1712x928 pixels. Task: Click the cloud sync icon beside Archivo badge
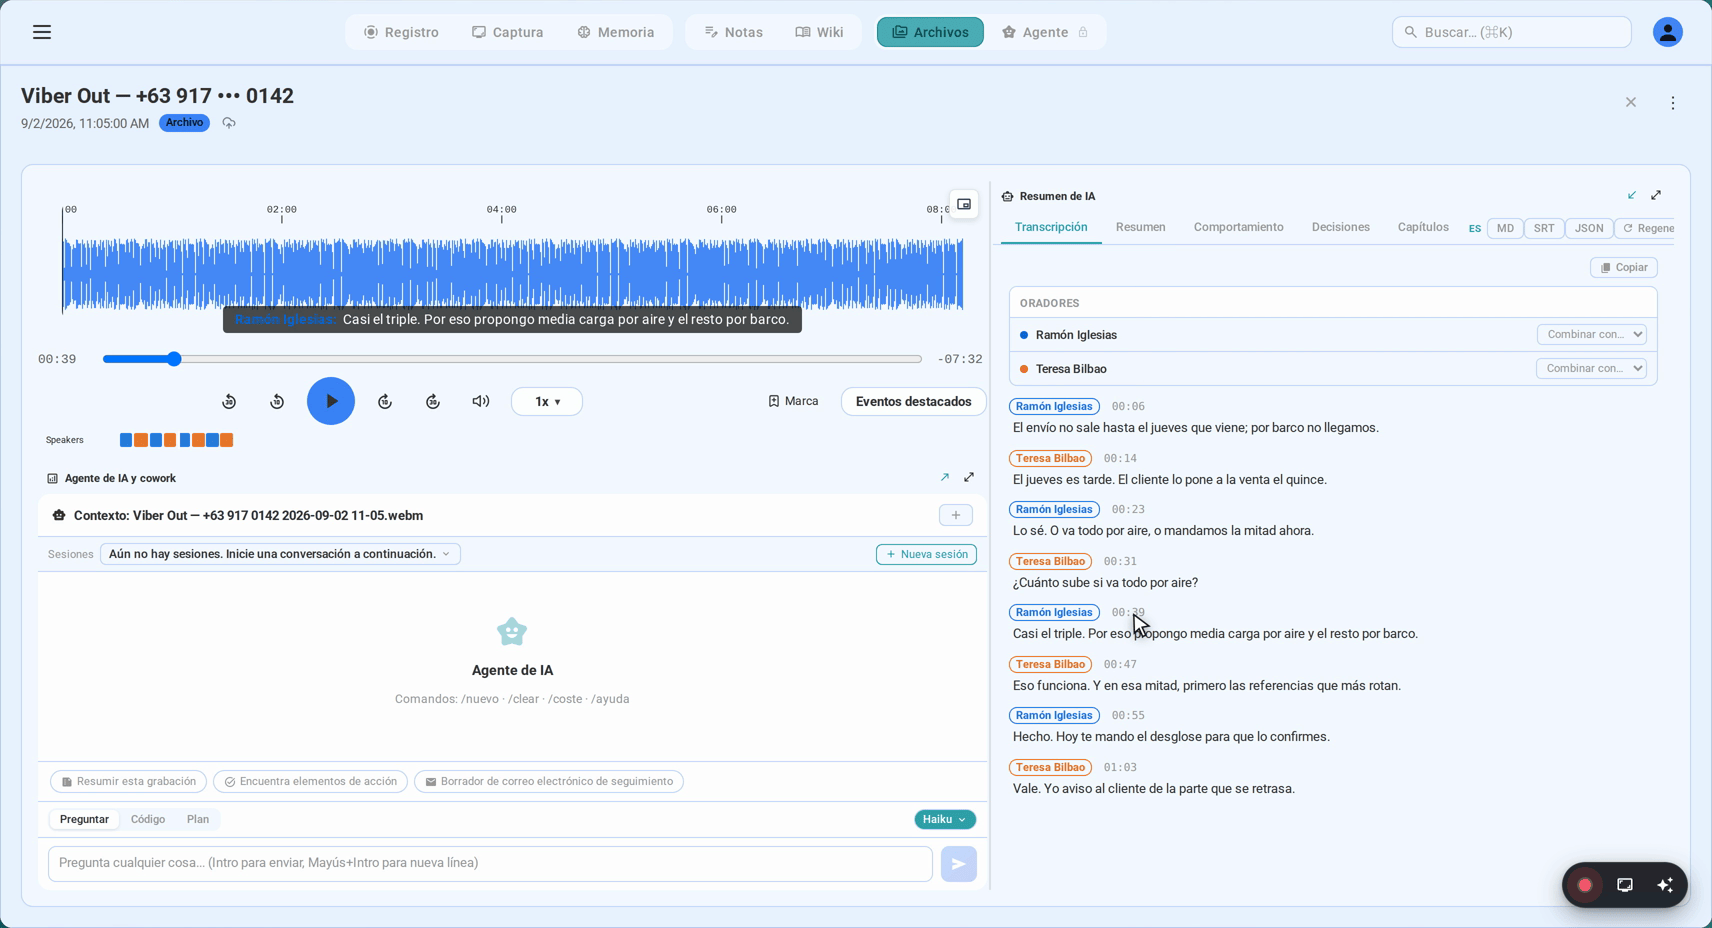point(229,123)
